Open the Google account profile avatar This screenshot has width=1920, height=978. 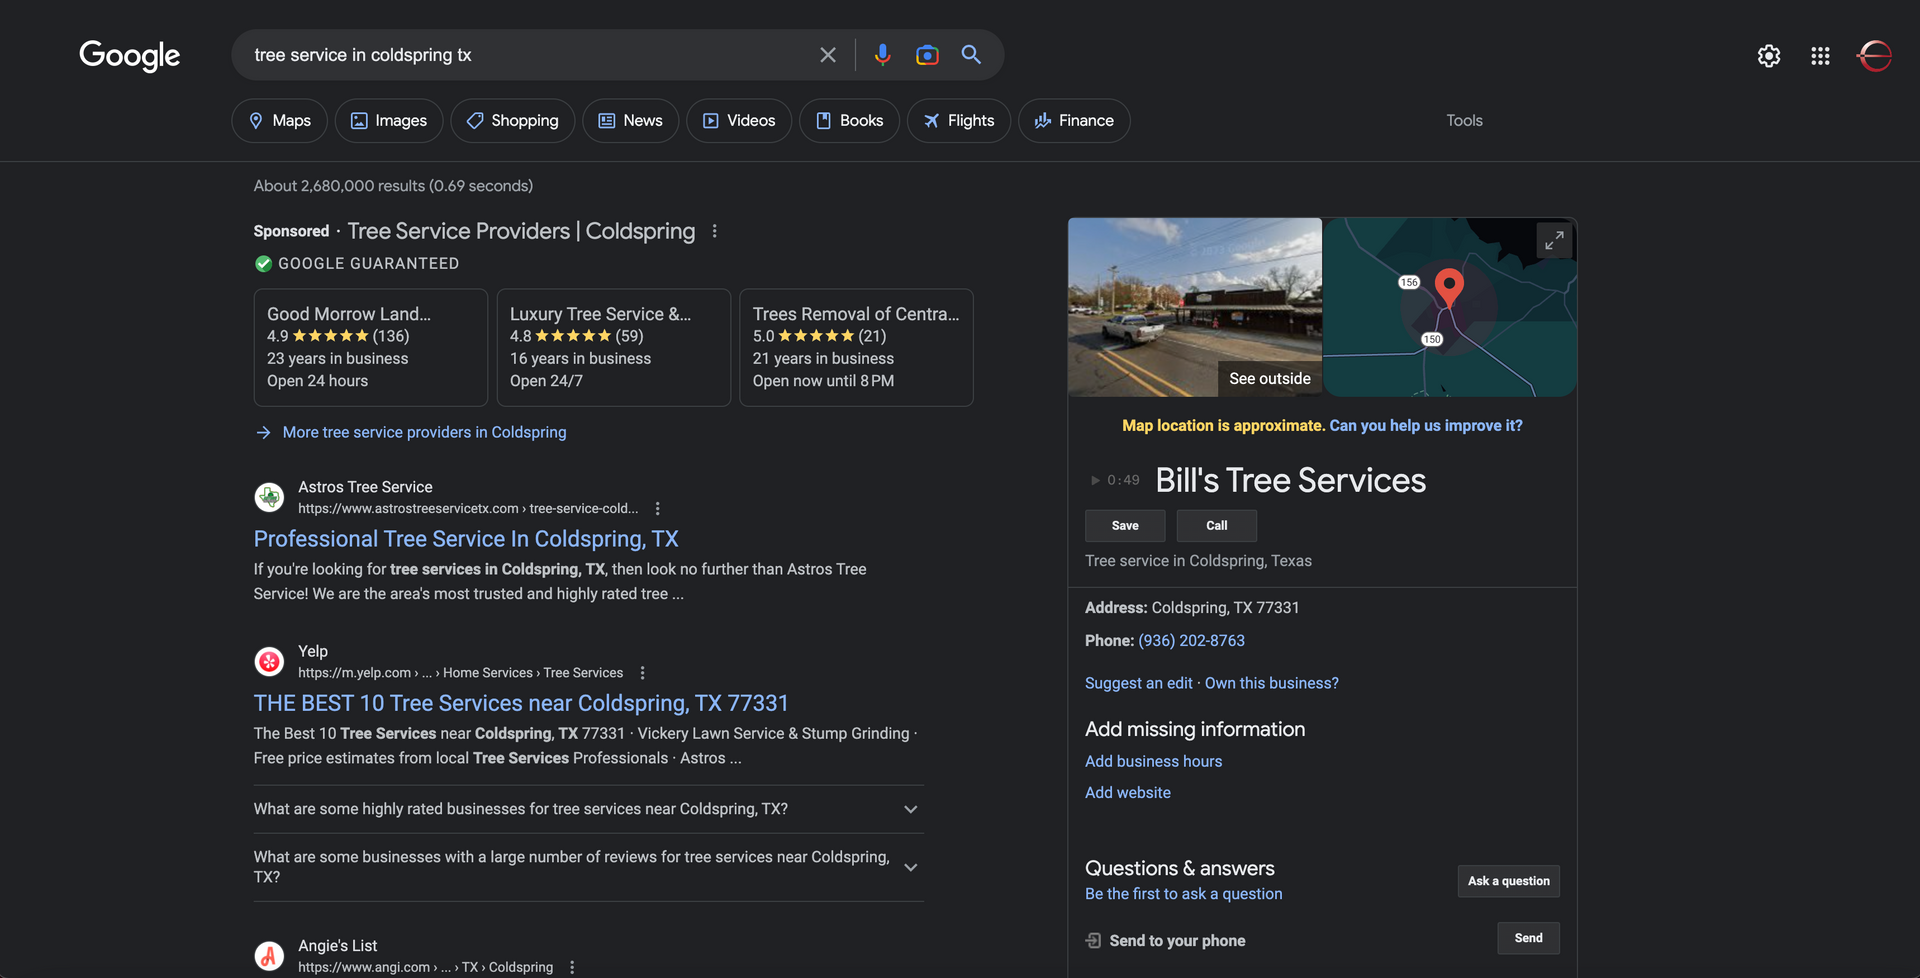click(1874, 56)
